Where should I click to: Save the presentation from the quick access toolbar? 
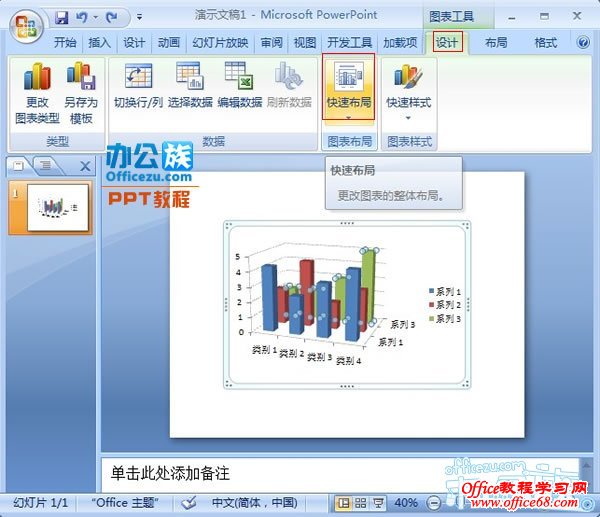pyautogui.click(x=62, y=18)
